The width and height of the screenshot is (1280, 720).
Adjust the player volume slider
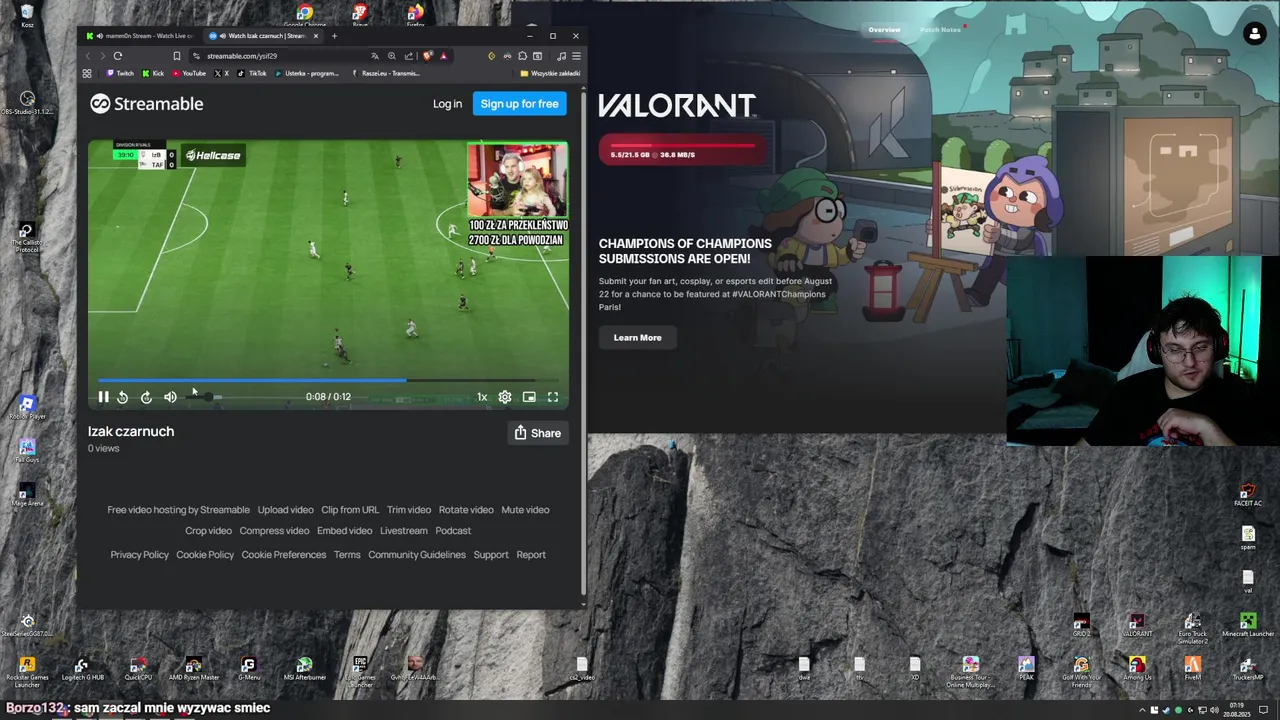pyautogui.click(x=204, y=397)
